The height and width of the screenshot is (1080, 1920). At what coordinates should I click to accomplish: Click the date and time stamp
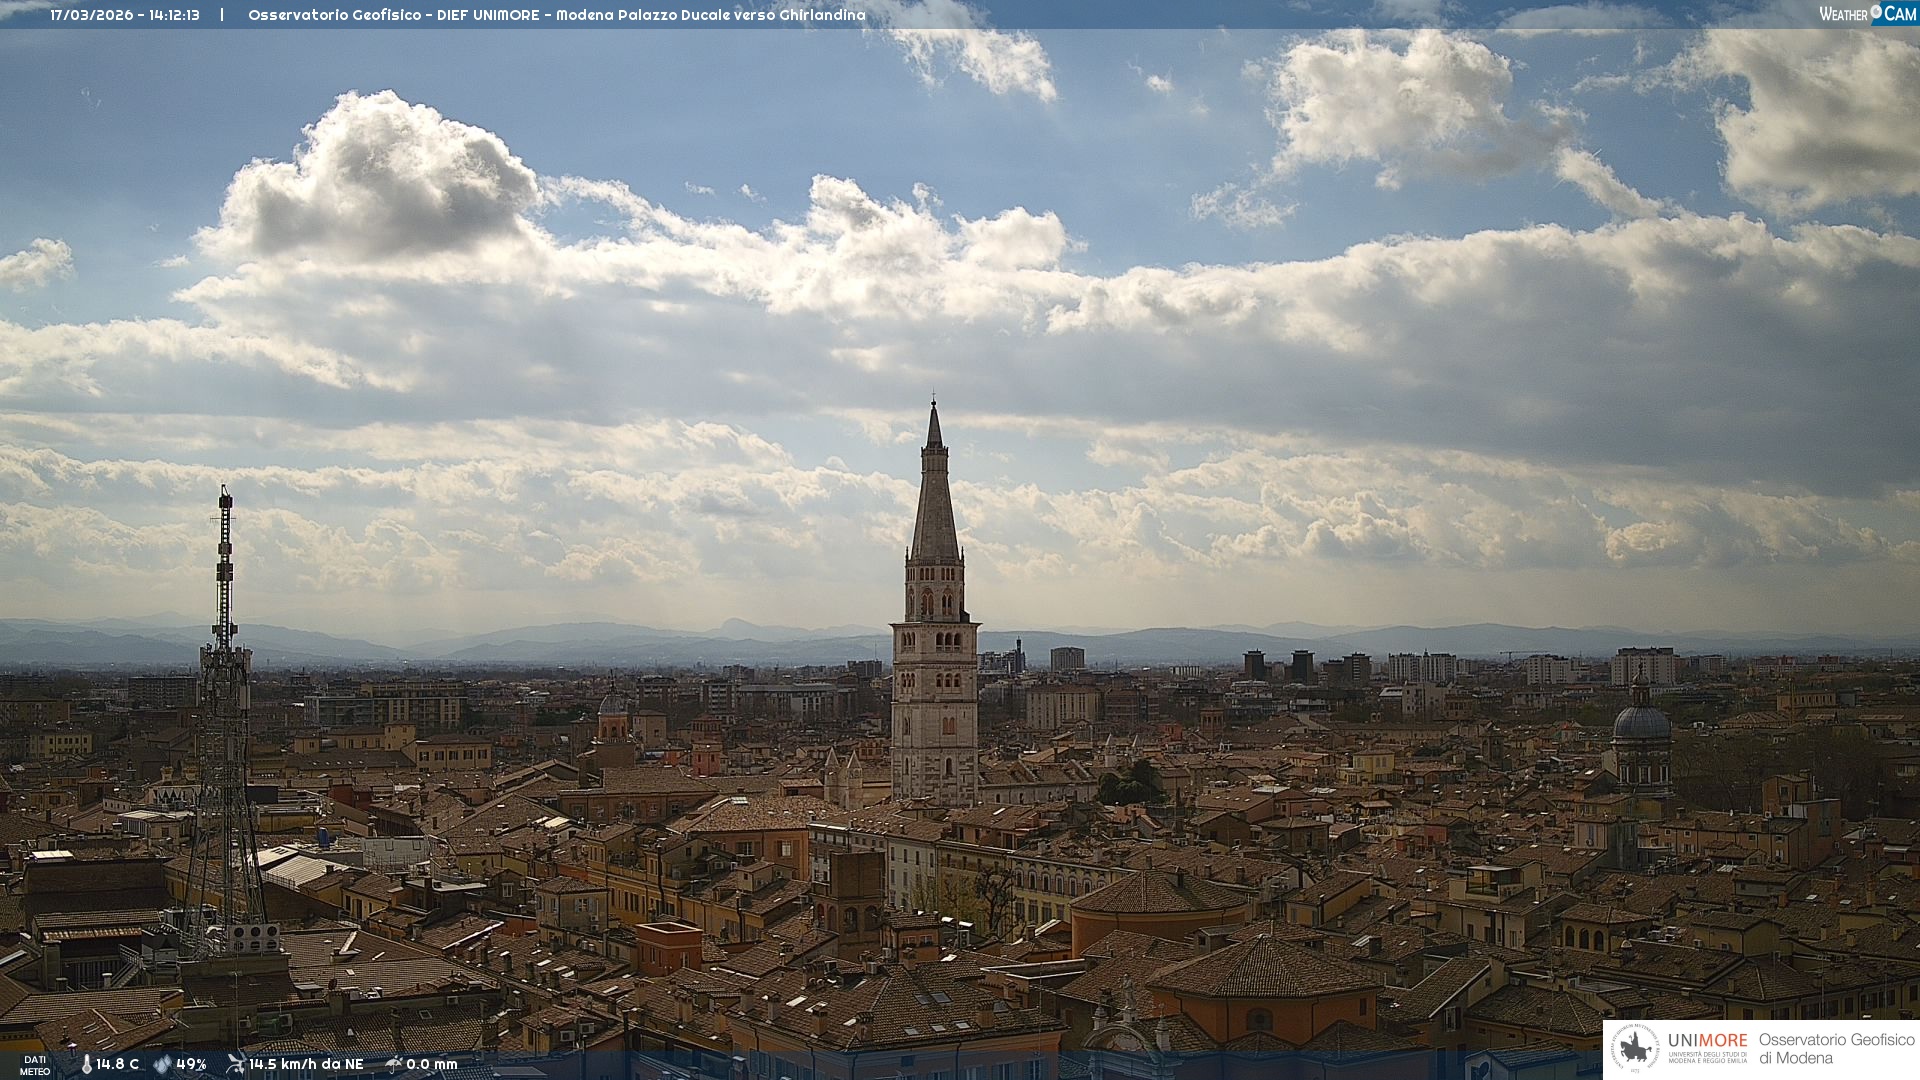[125, 15]
